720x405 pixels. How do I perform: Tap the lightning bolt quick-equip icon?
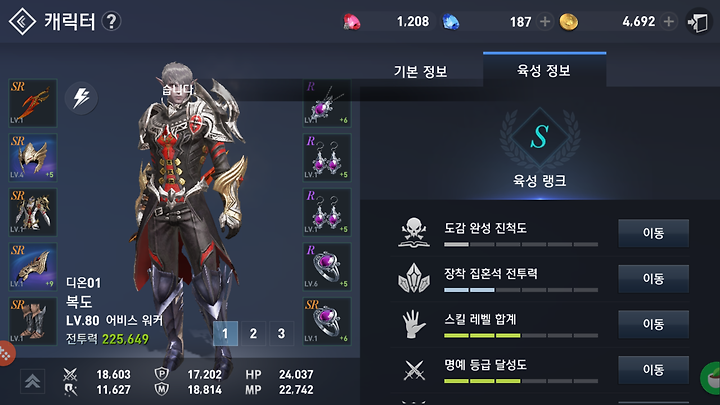tap(81, 98)
